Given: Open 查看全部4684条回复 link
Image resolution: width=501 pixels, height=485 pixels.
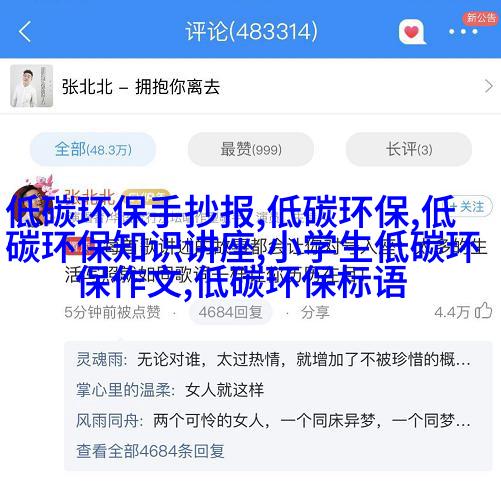Looking at the screenshot, I should [x=150, y=451].
